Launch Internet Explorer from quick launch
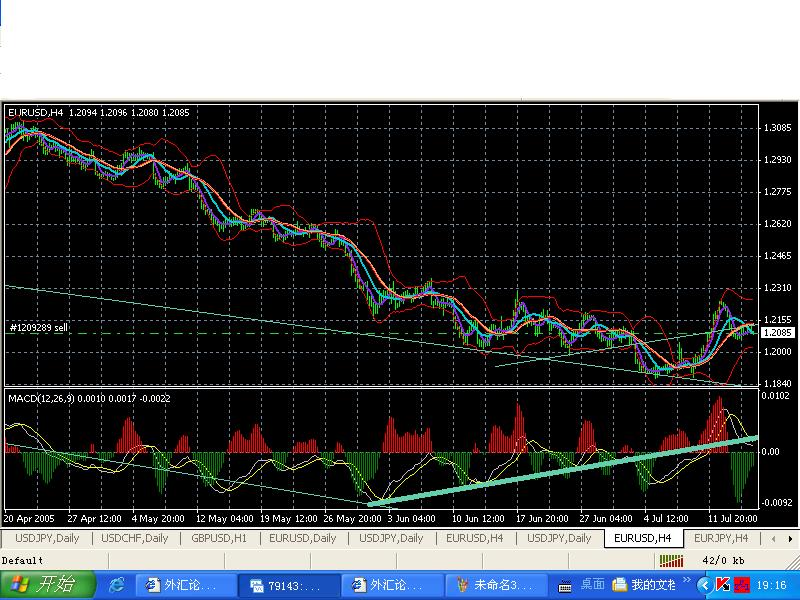The width and height of the screenshot is (800, 600). point(117,585)
